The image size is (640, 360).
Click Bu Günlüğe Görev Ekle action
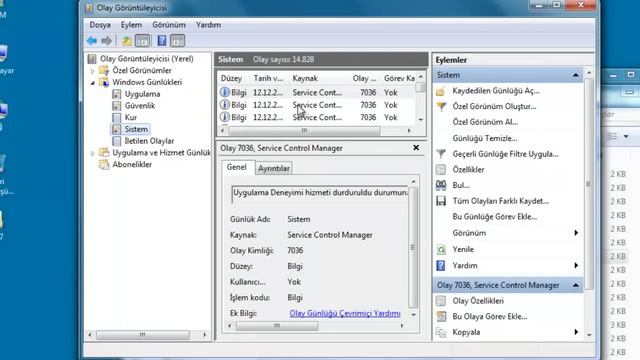[x=495, y=217]
